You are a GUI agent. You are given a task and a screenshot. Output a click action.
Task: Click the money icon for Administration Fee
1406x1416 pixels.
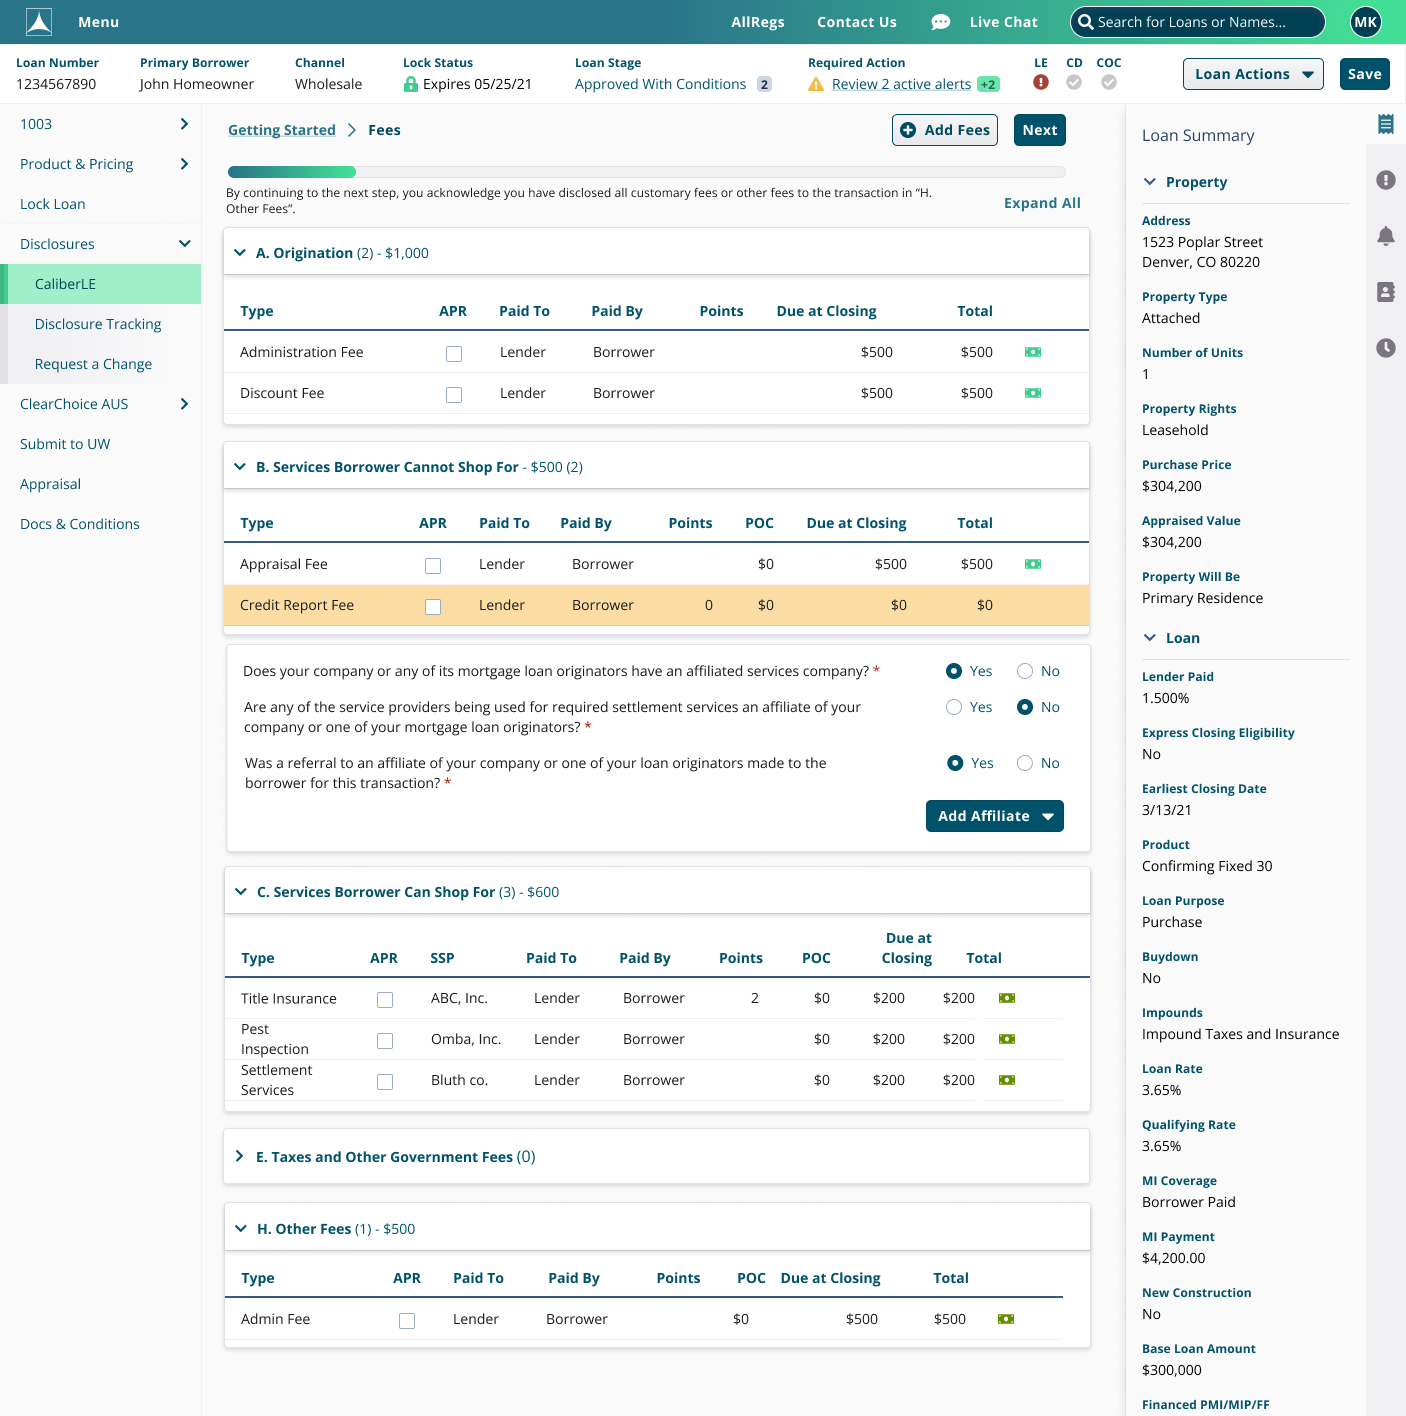1033,352
